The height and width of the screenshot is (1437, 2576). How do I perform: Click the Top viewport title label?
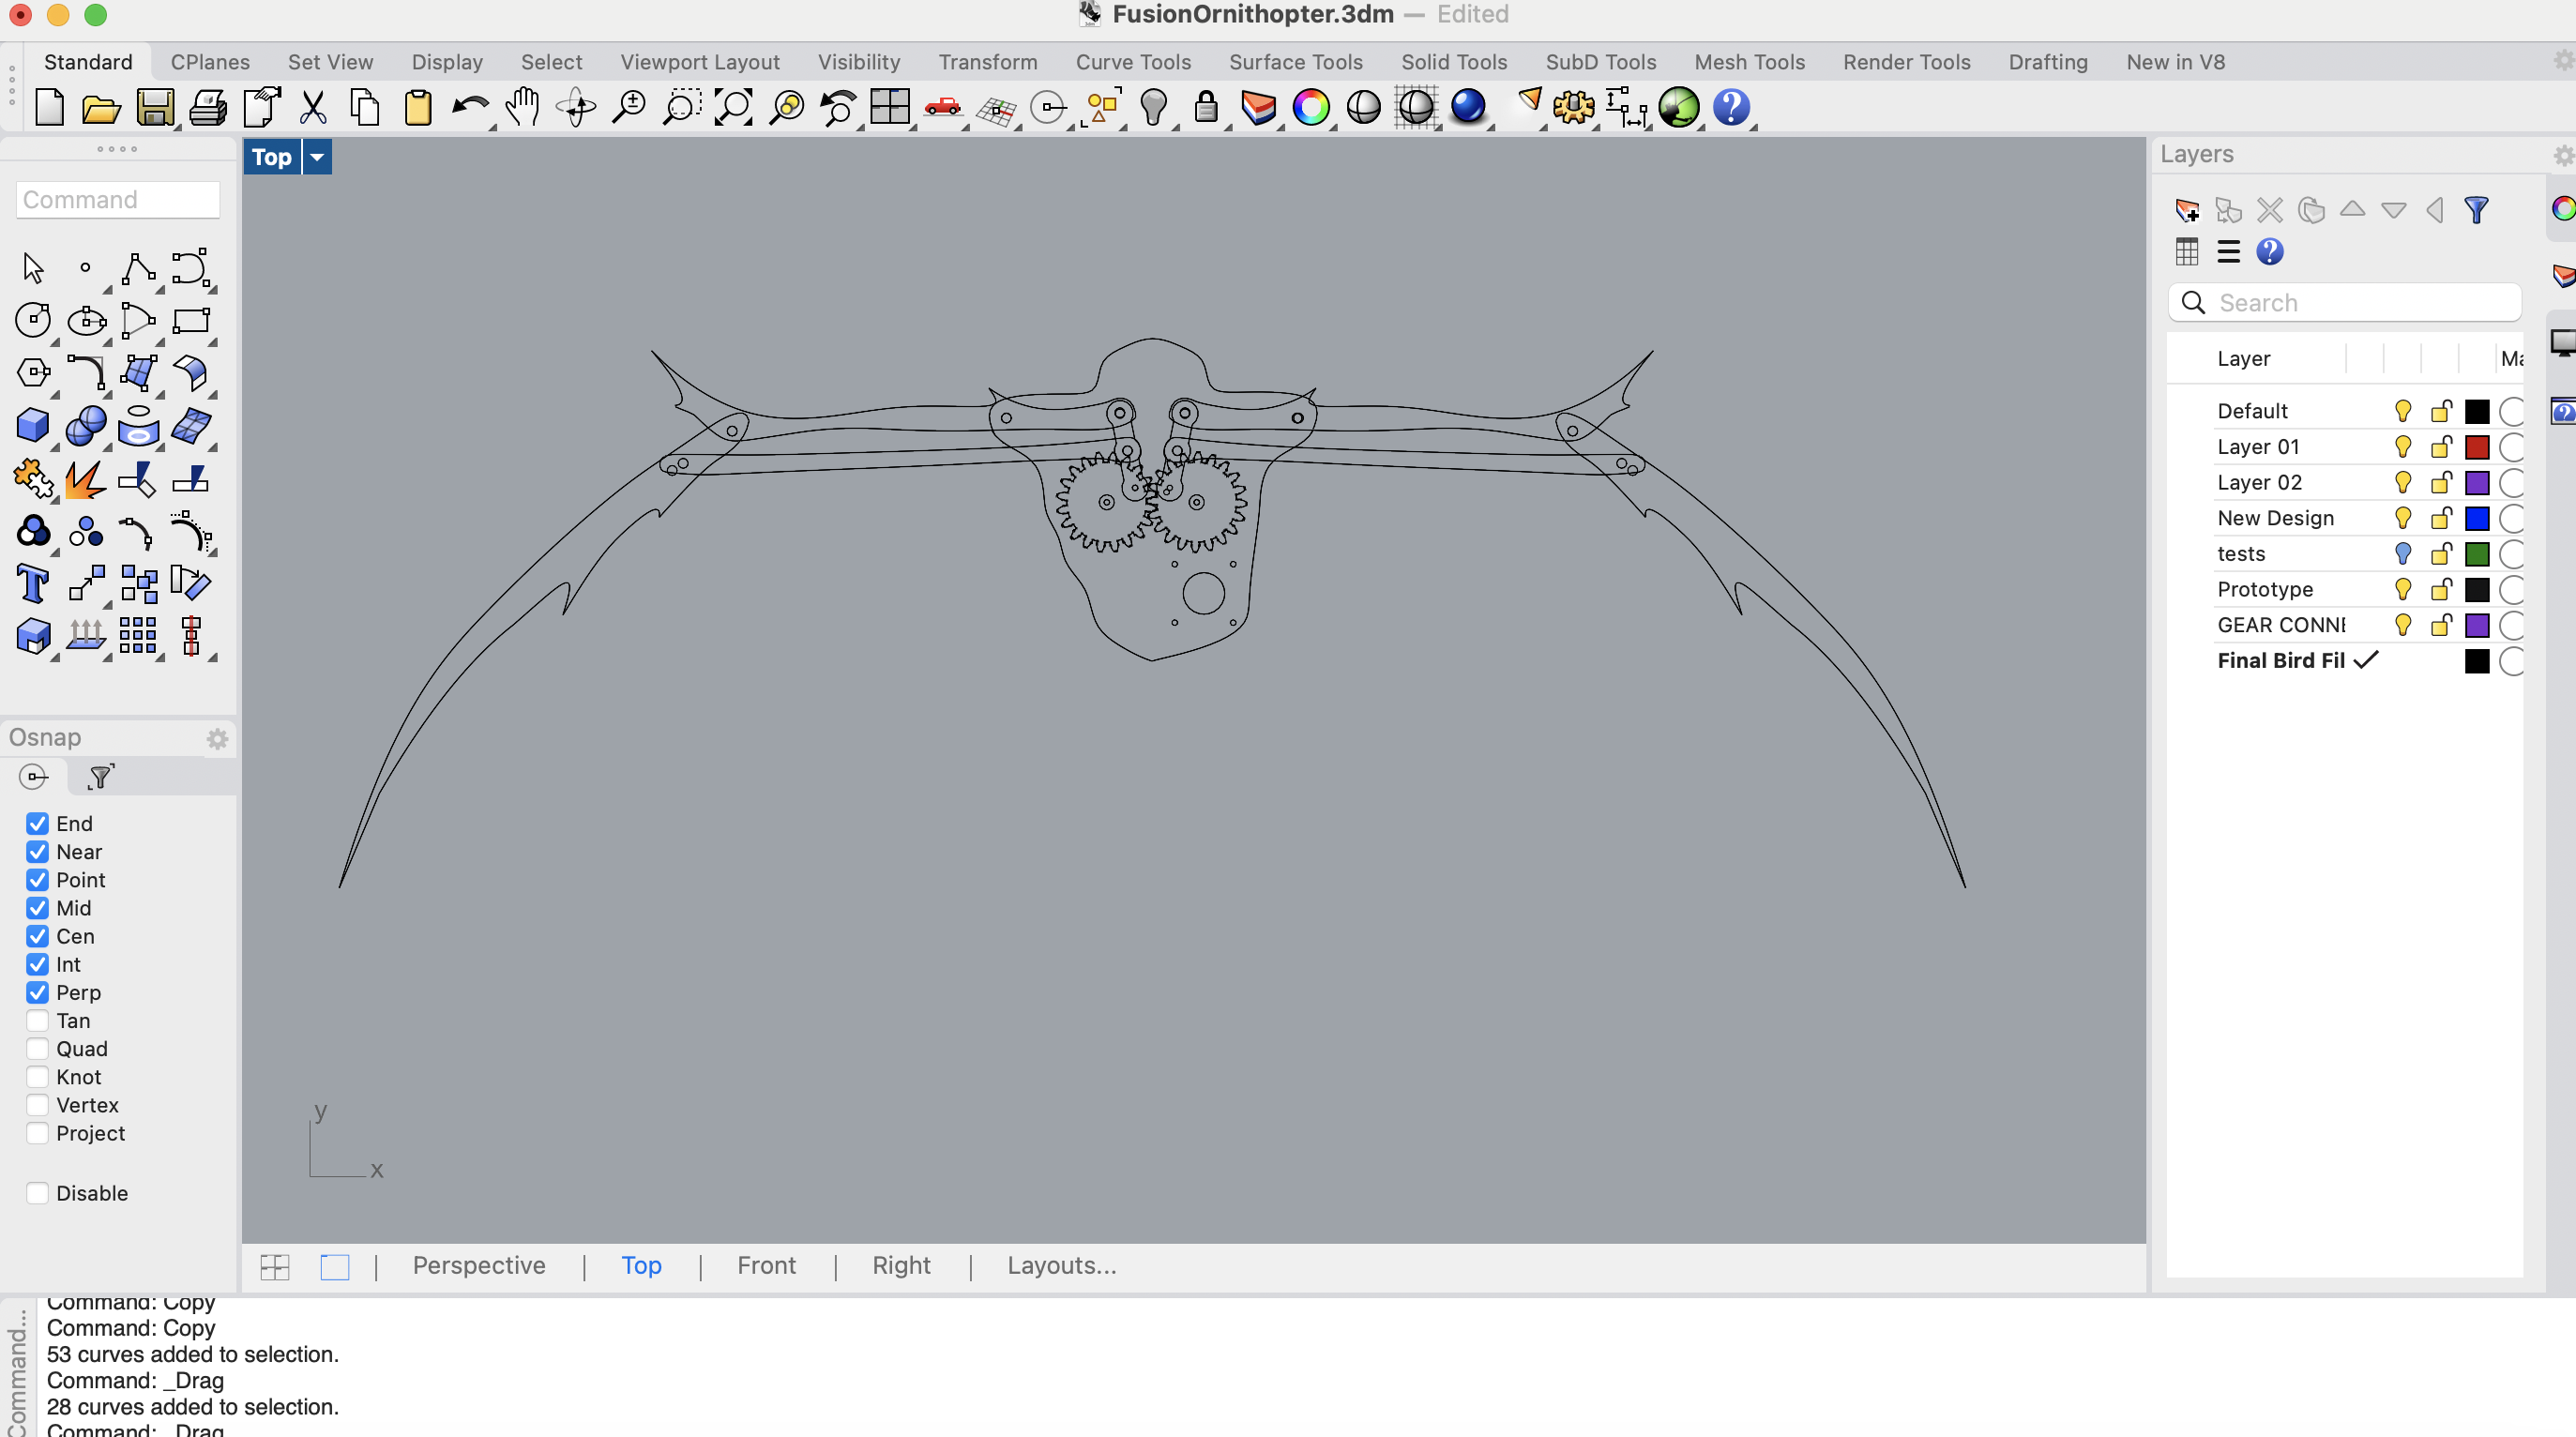(272, 157)
